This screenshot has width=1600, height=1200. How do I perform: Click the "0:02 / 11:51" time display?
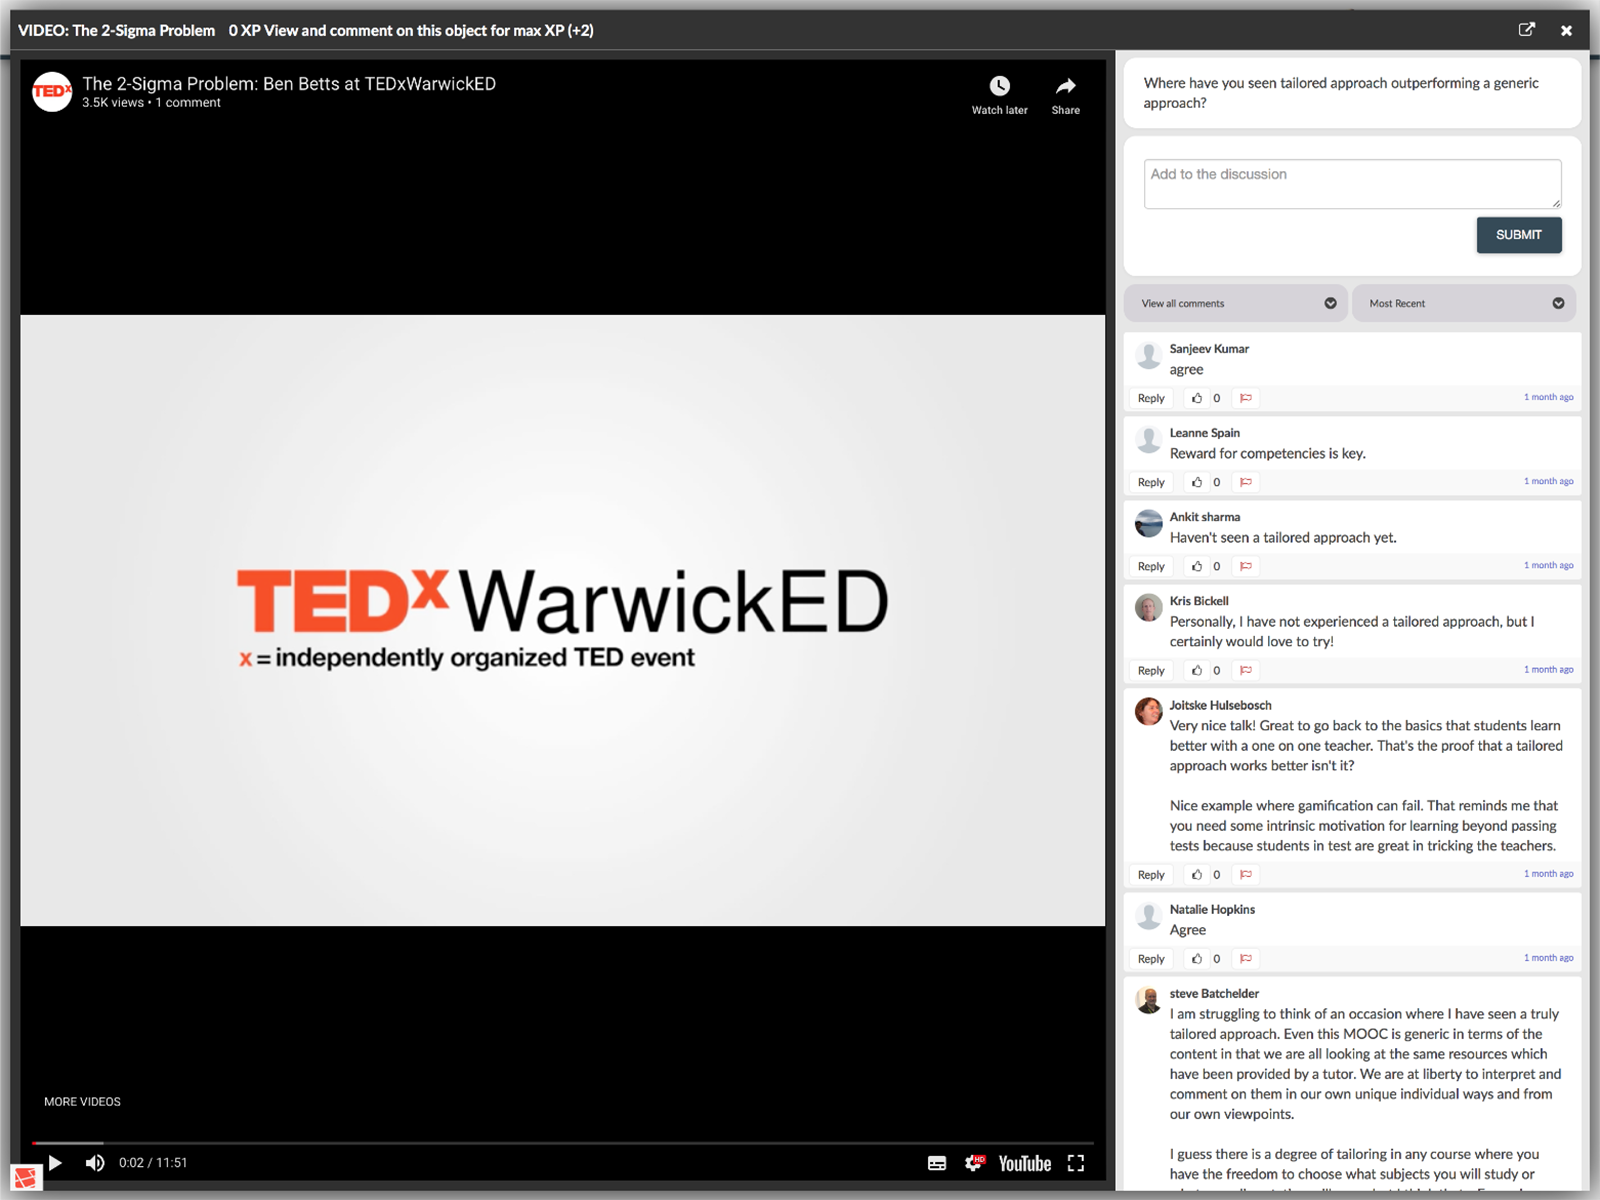click(x=153, y=1163)
